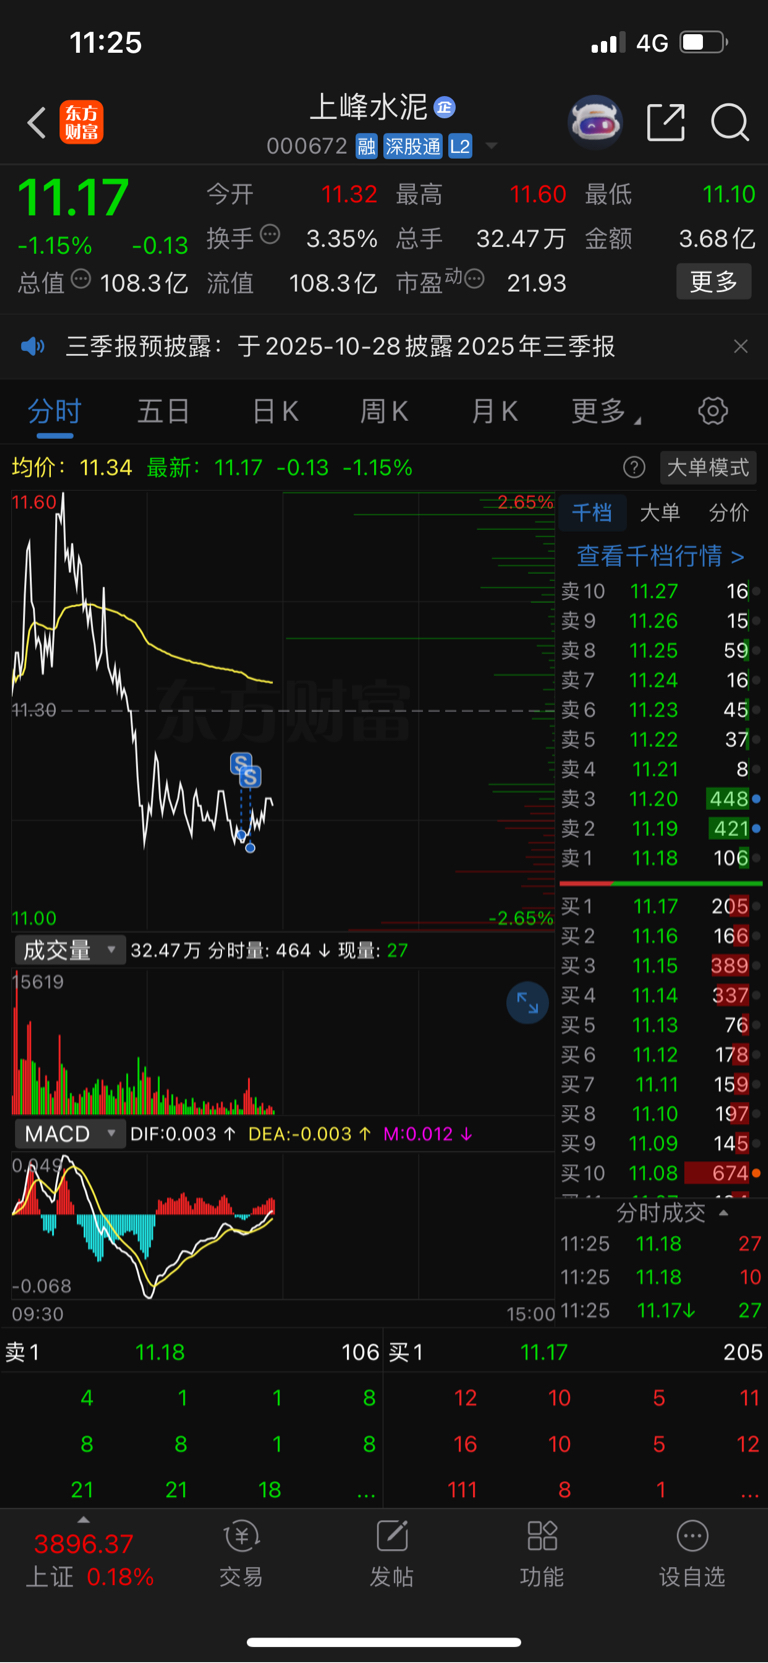
Task: Tap the info icon next to 换手
Action: click(270, 235)
